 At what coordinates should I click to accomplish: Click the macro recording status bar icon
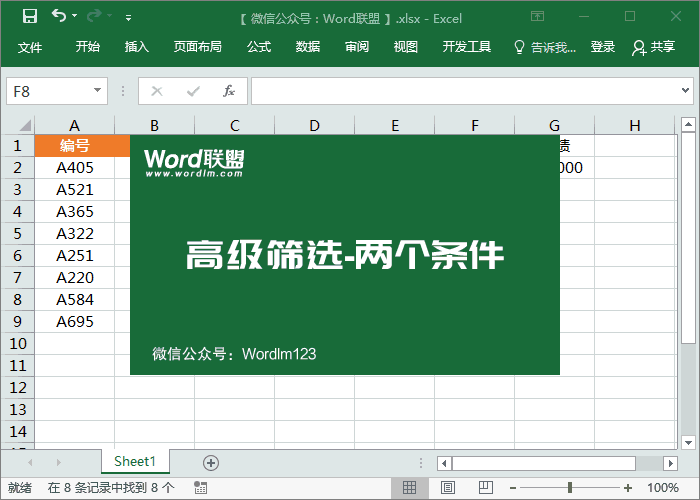click(x=201, y=488)
